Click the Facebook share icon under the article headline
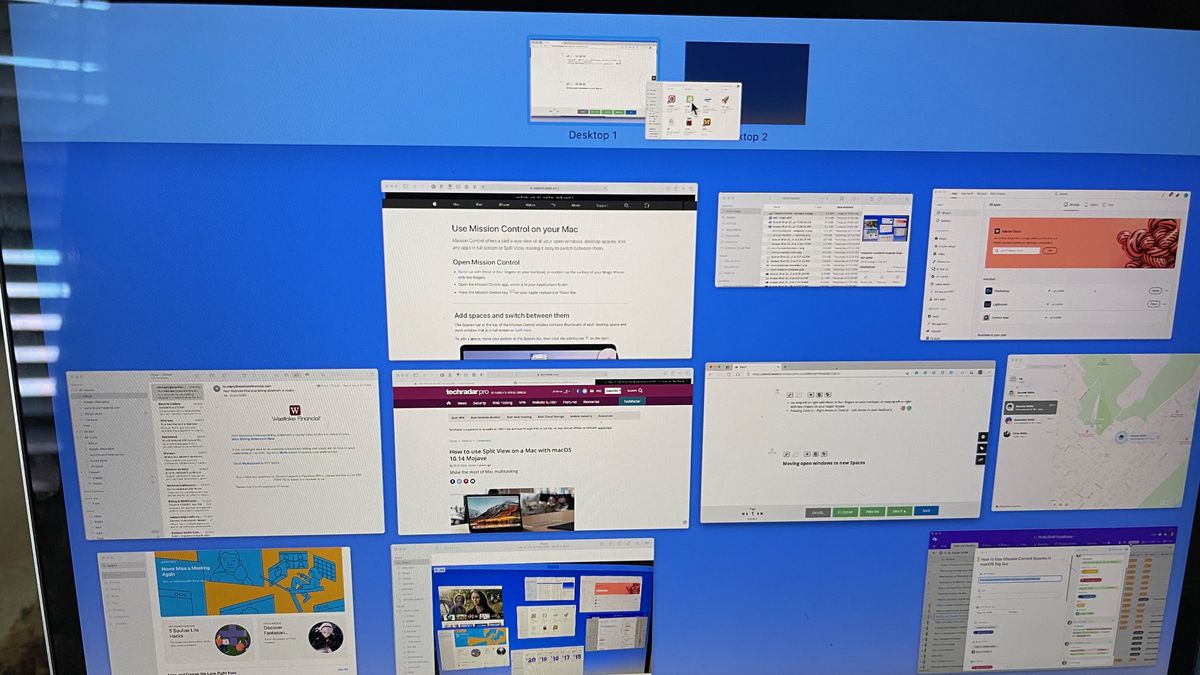 (452, 482)
